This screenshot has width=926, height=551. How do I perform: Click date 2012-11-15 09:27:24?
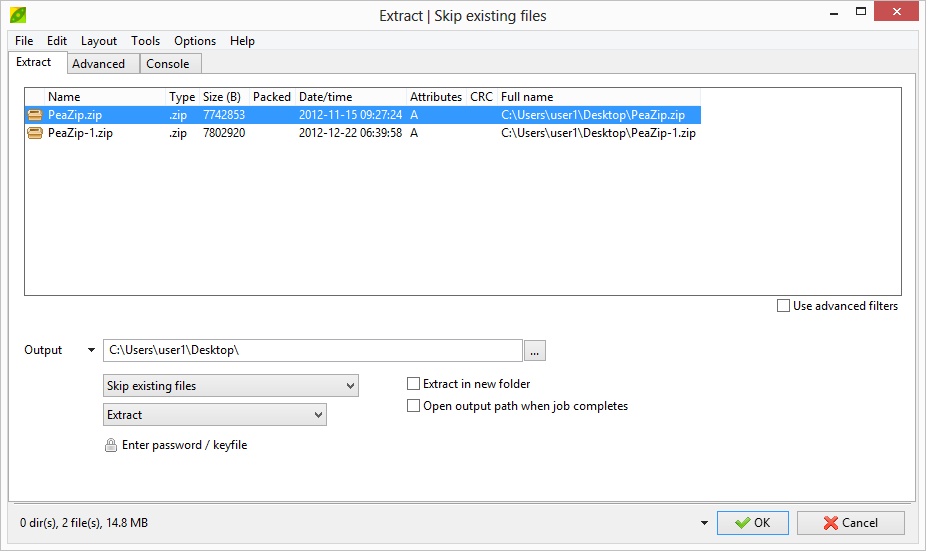tap(350, 115)
